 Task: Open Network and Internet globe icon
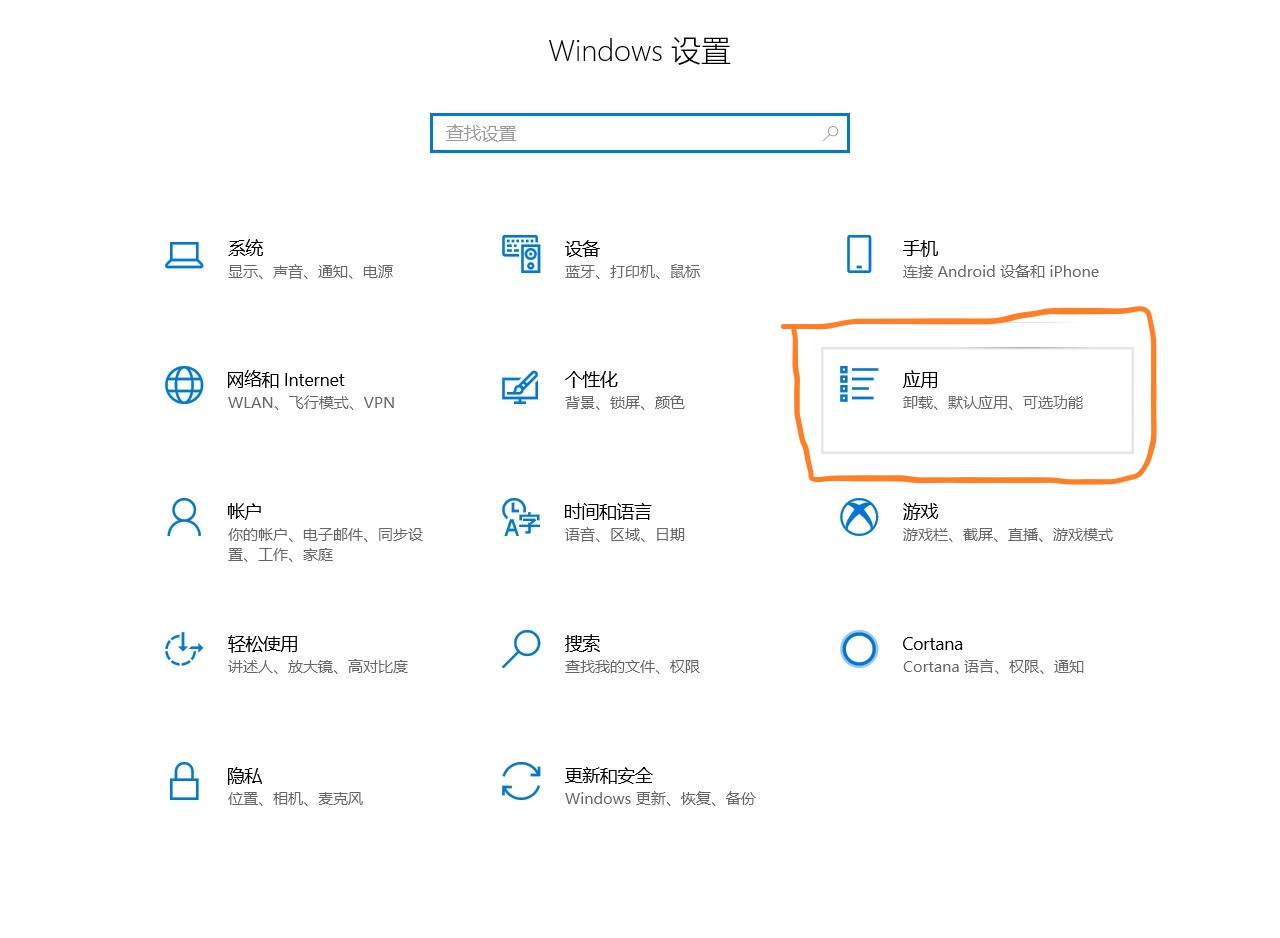pos(184,386)
